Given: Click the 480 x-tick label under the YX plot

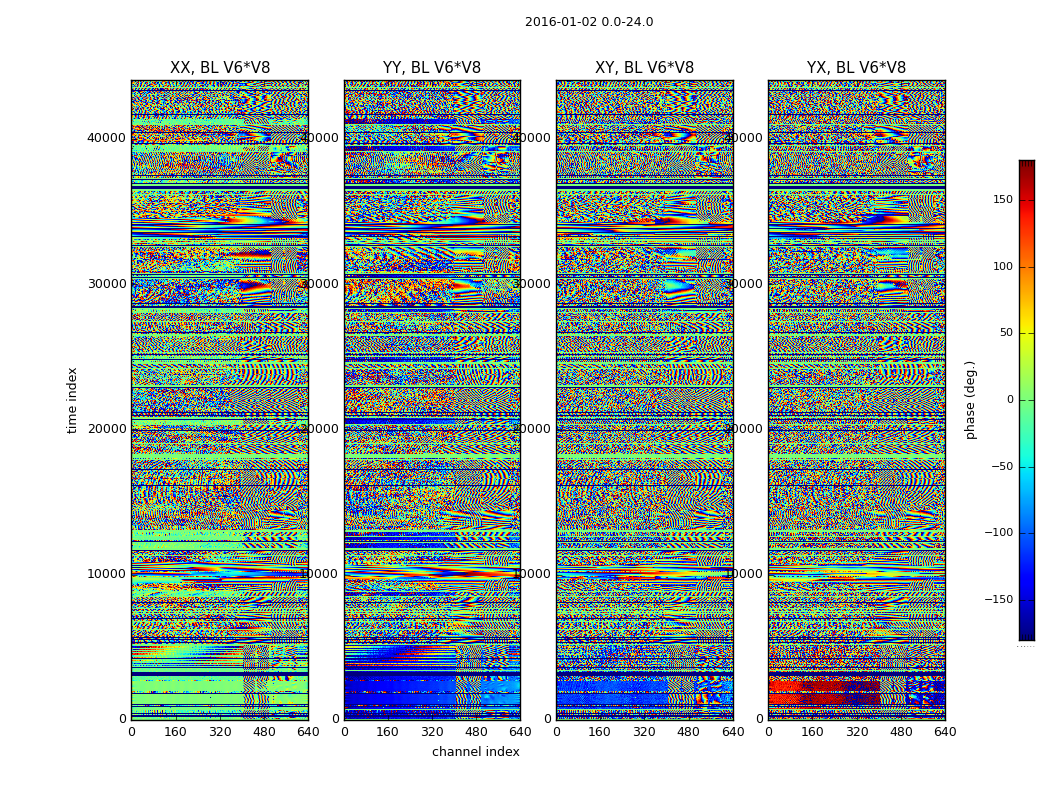Looking at the screenshot, I should pos(901,732).
